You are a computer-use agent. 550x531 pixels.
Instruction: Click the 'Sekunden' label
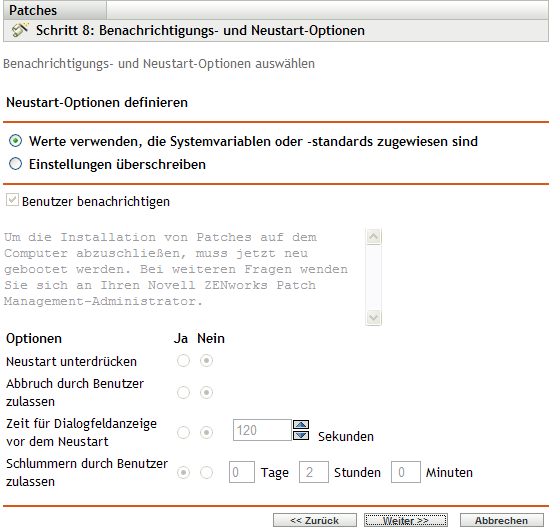(346, 436)
